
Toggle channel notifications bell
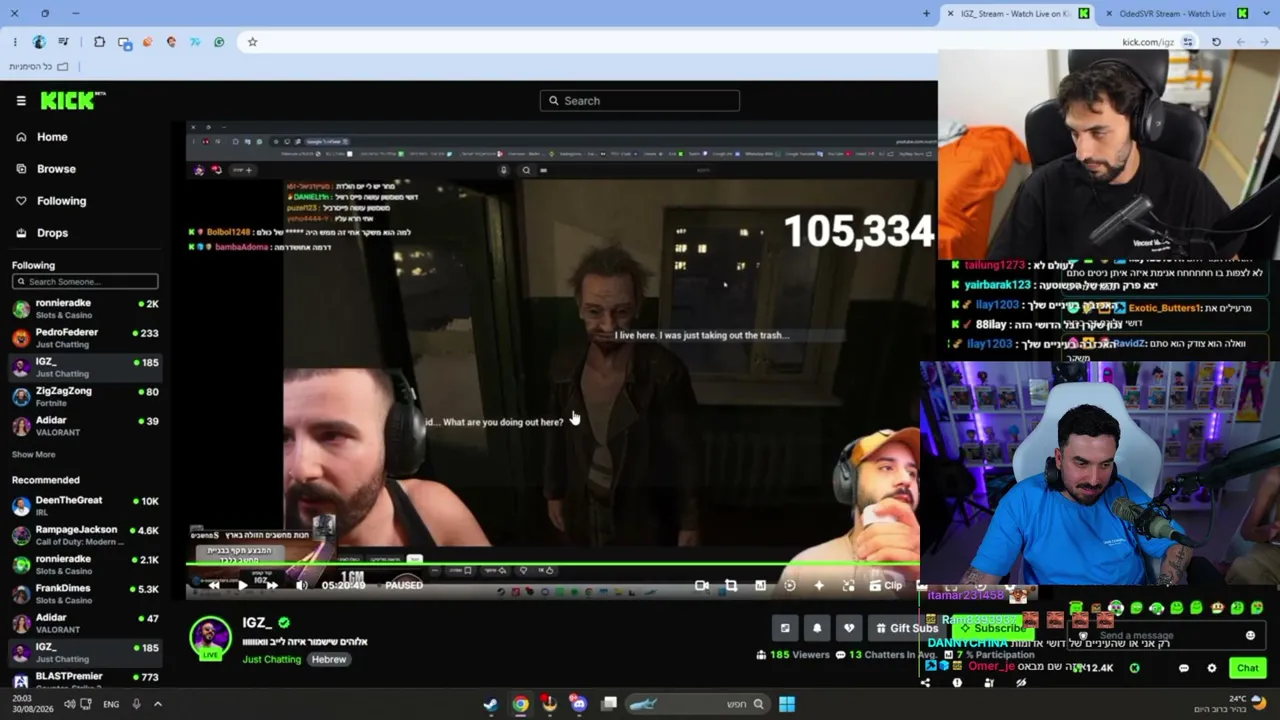tap(817, 628)
